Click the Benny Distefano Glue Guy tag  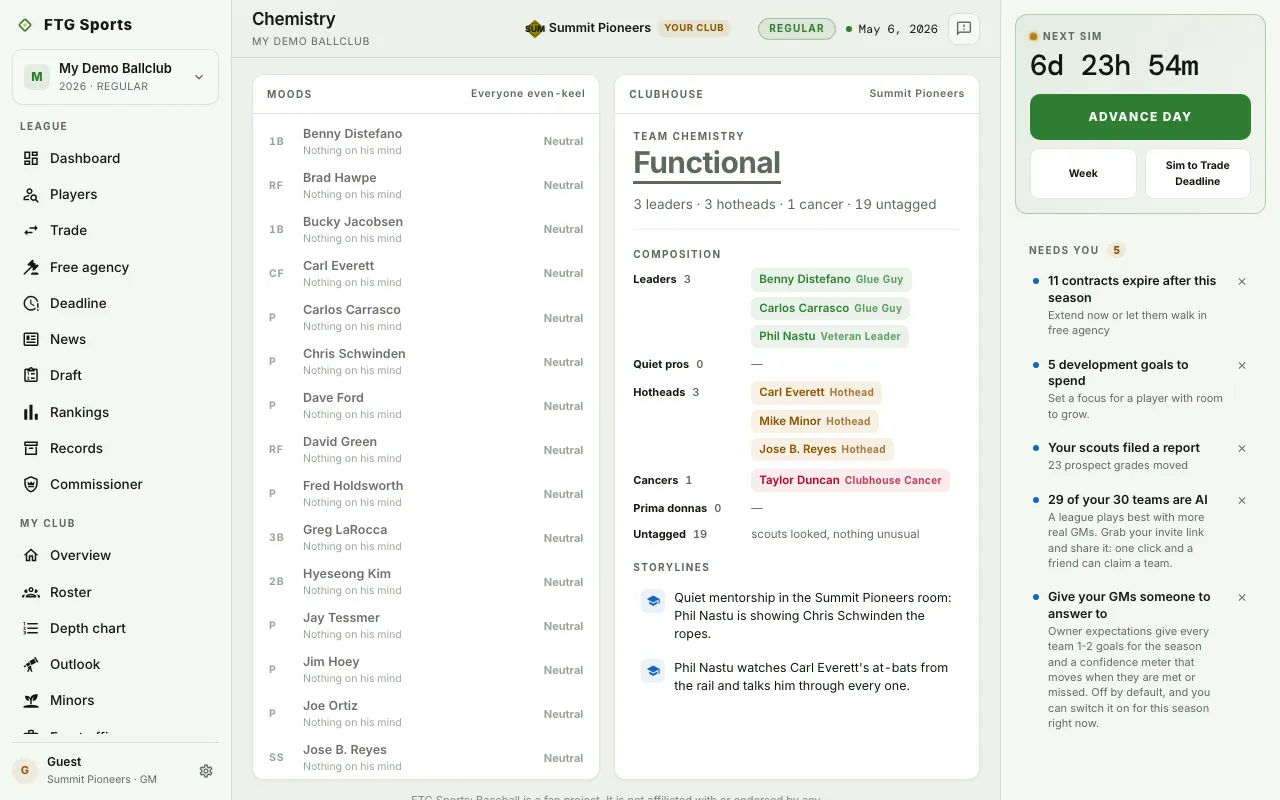click(x=831, y=280)
